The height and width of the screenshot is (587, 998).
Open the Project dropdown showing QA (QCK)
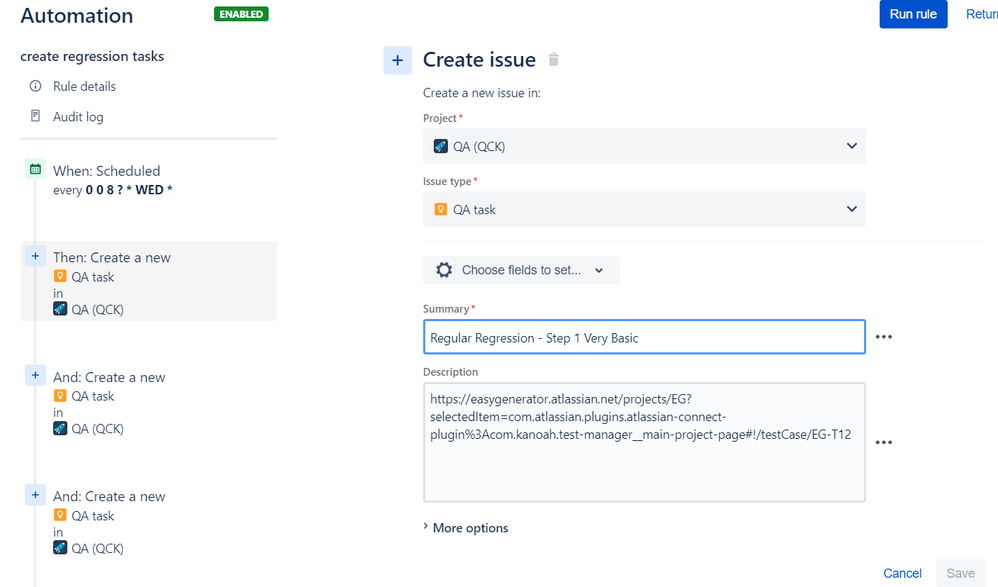tap(644, 146)
